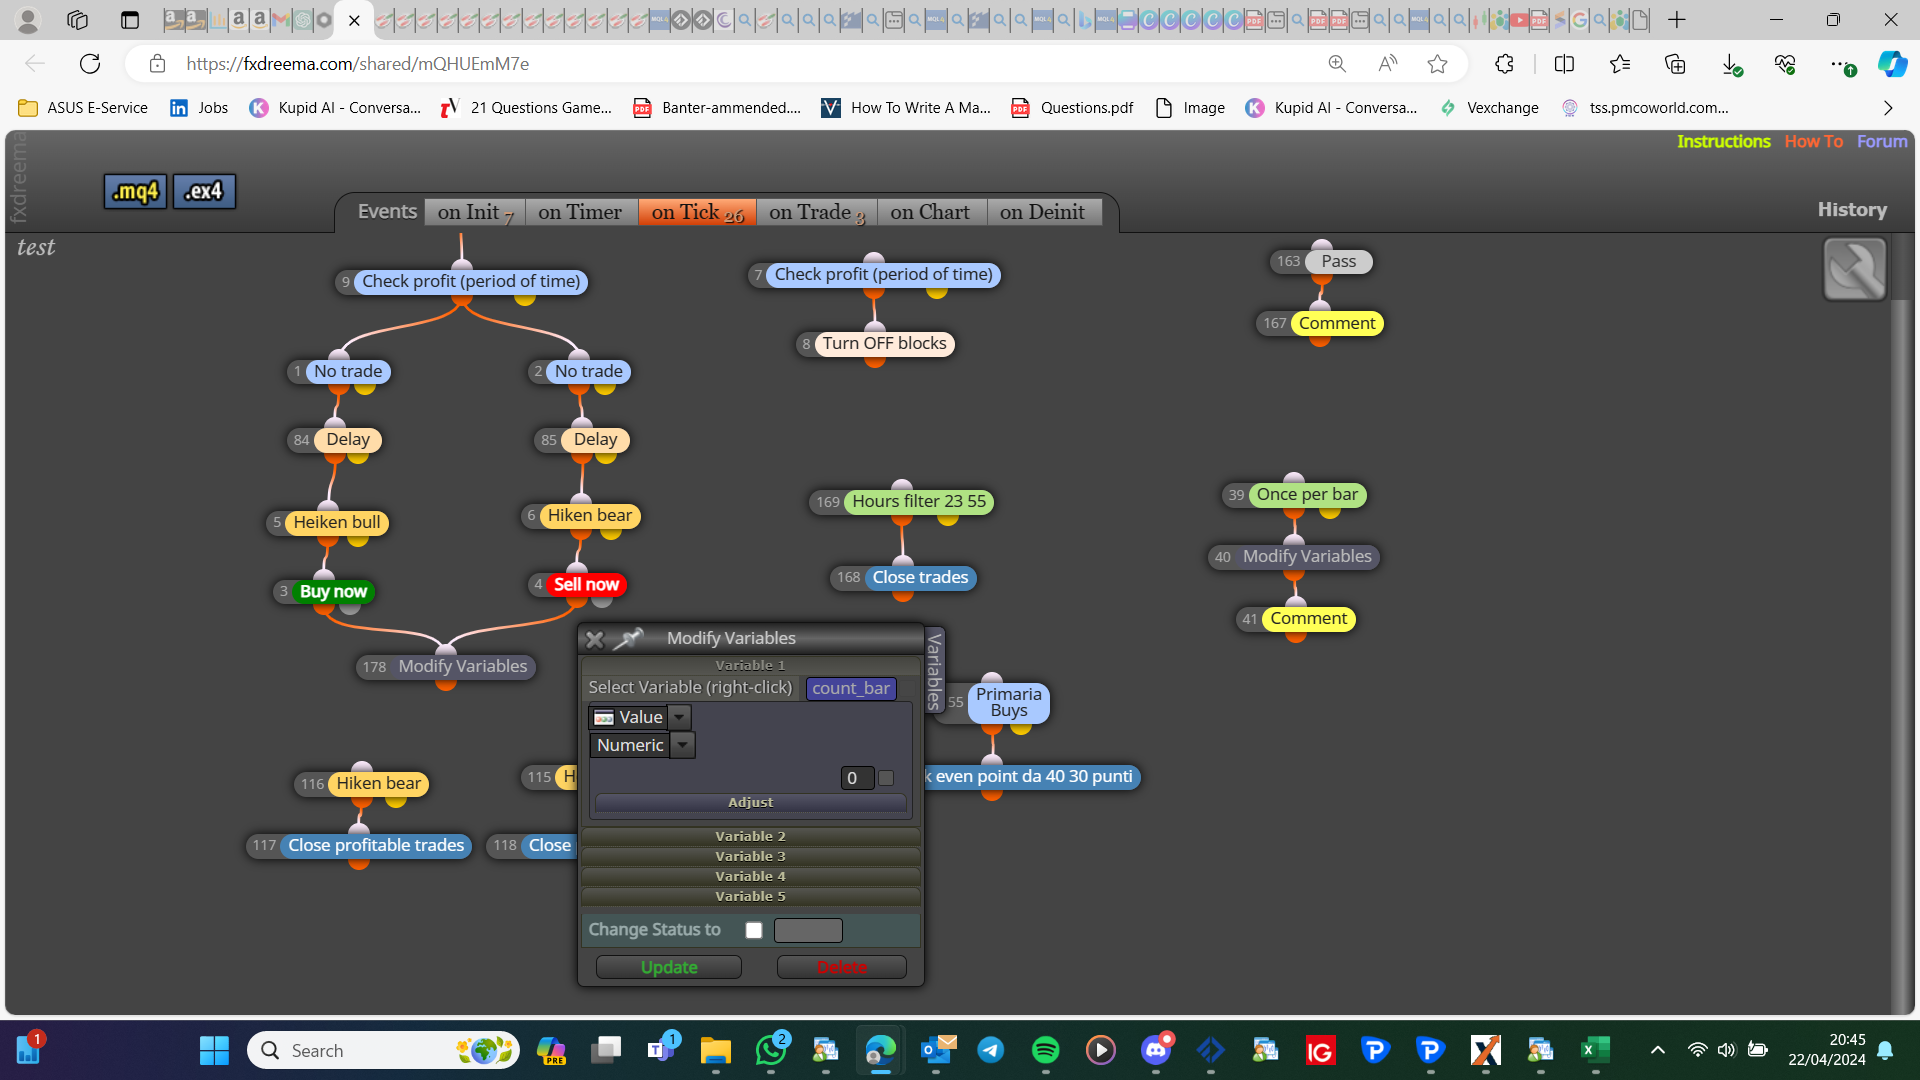The height and width of the screenshot is (1080, 1920).
Task: Open WhatsApp from the taskbar
Action: point(771,1050)
